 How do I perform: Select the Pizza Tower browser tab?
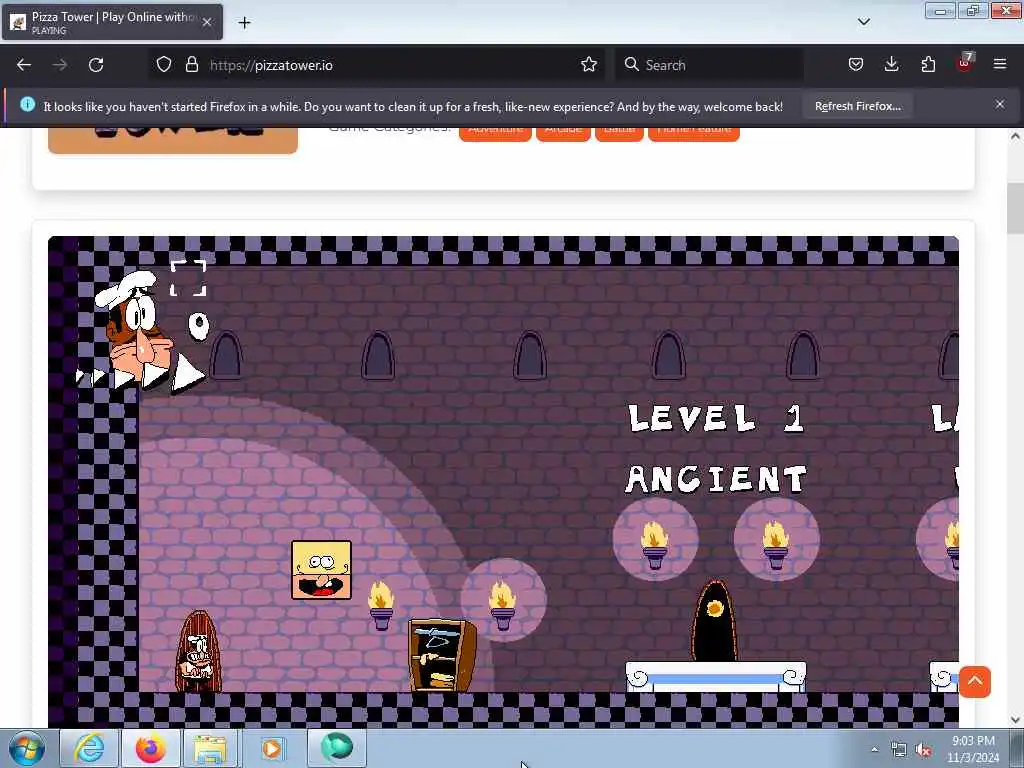pos(112,22)
